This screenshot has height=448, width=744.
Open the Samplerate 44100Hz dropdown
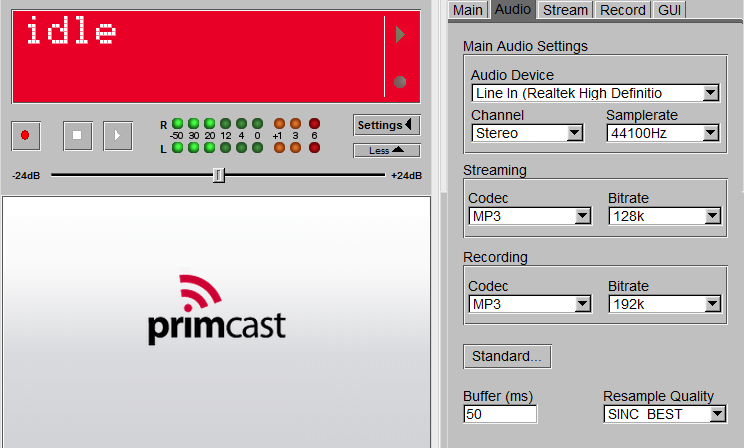click(x=663, y=133)
